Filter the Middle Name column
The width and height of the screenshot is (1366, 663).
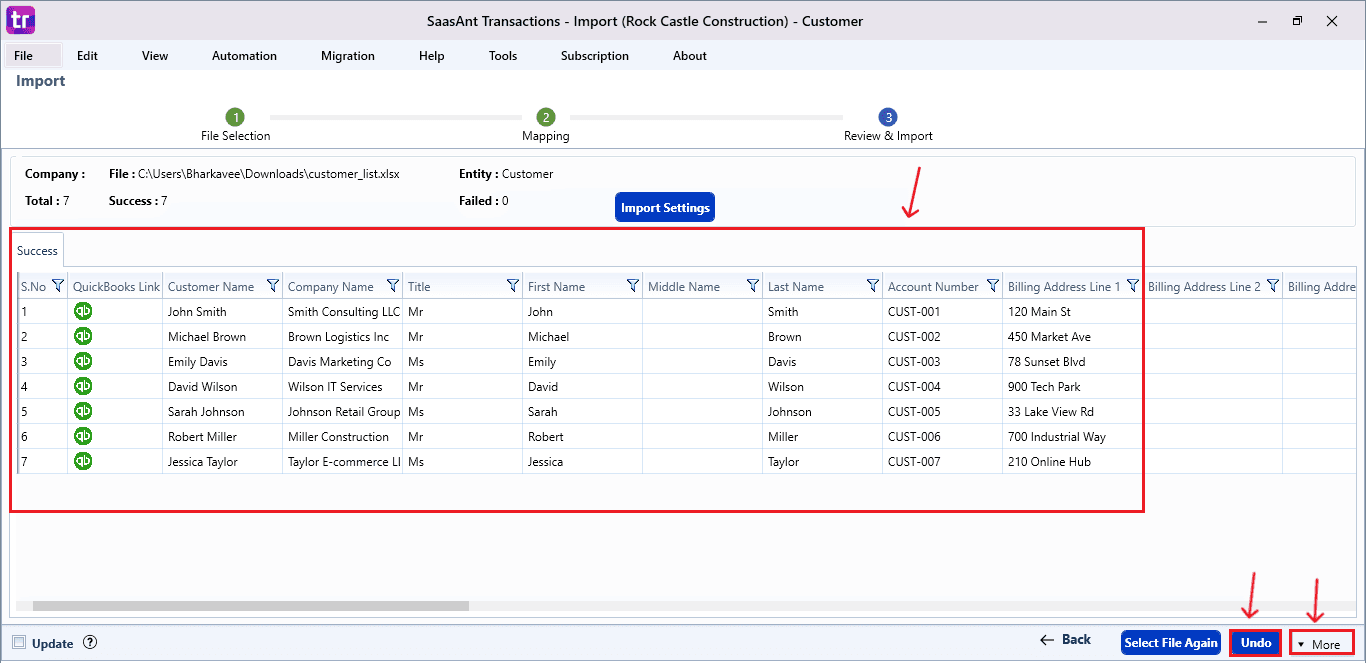(753, 286)
